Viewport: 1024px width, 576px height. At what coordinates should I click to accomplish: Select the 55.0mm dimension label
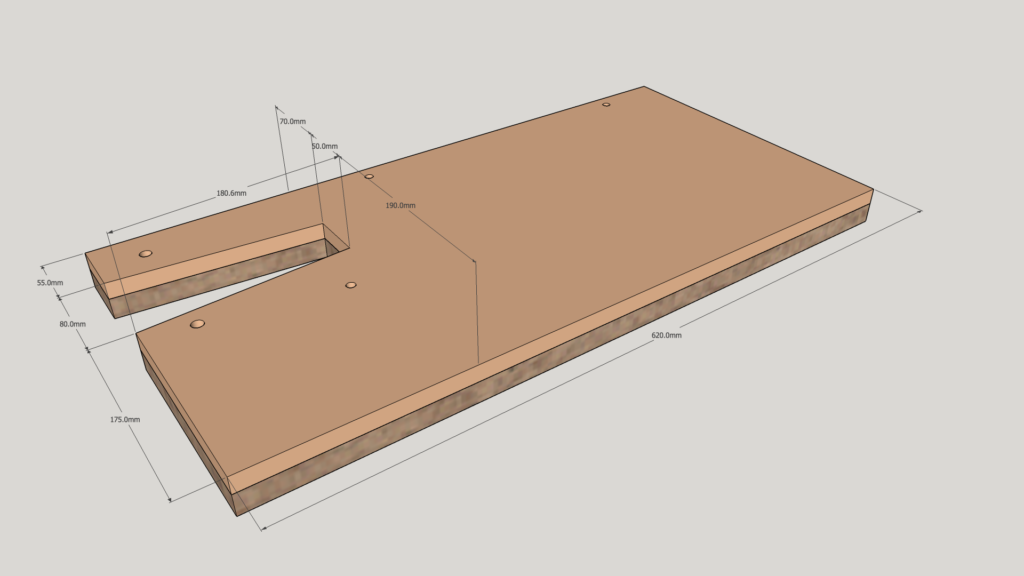(x=50, y=283)
